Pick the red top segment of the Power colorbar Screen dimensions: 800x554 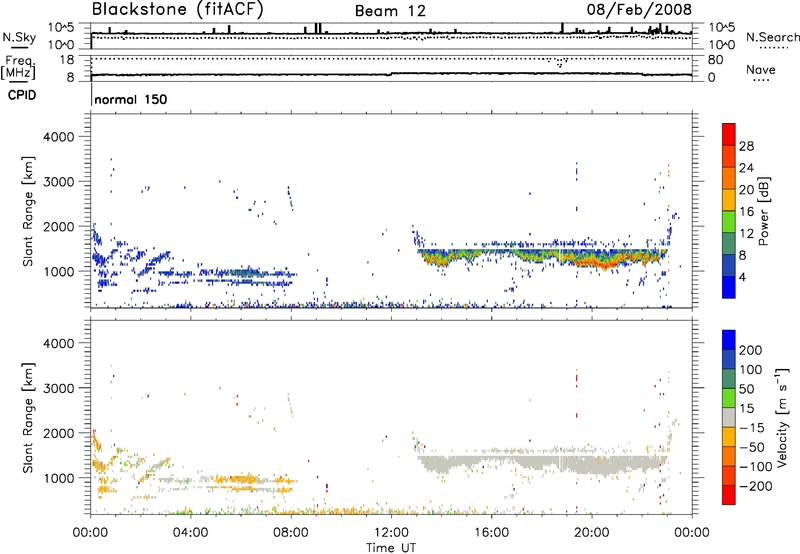pos(729,135)
